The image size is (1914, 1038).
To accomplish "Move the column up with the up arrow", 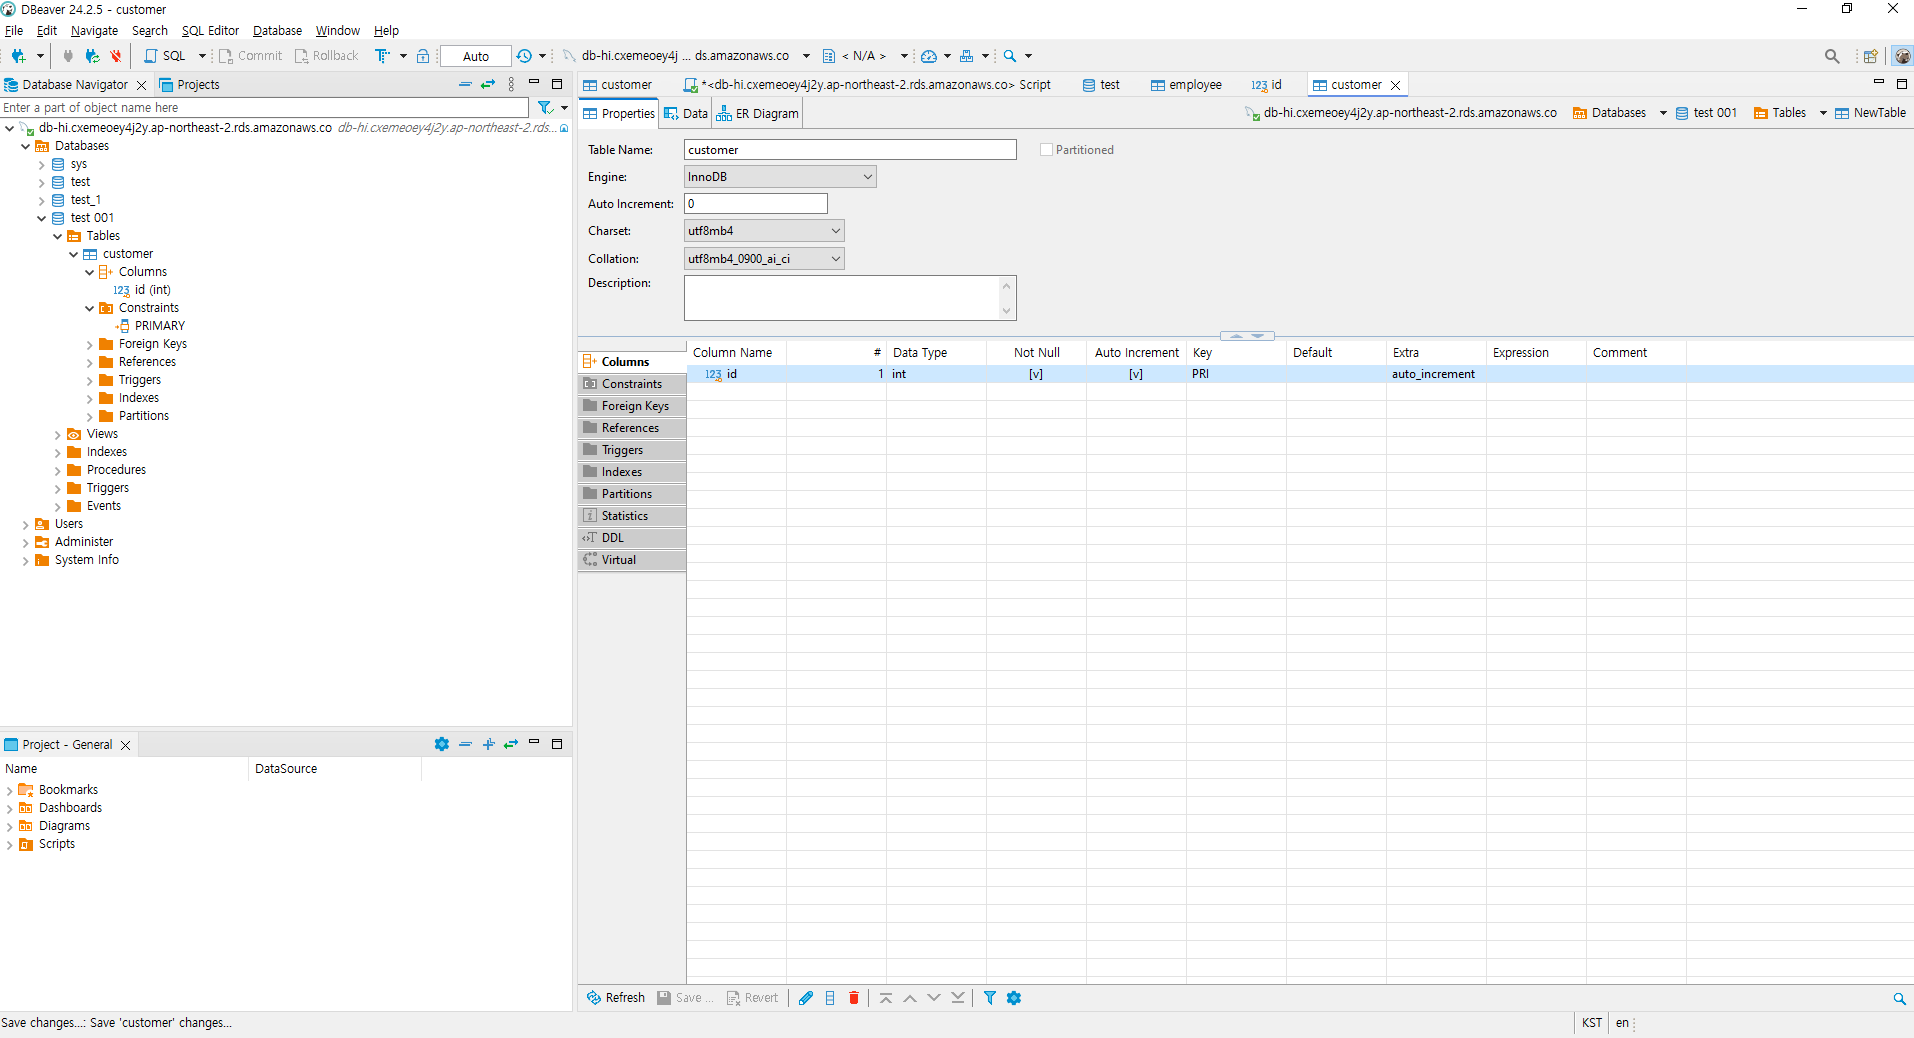I will click(x=910, y=998).
